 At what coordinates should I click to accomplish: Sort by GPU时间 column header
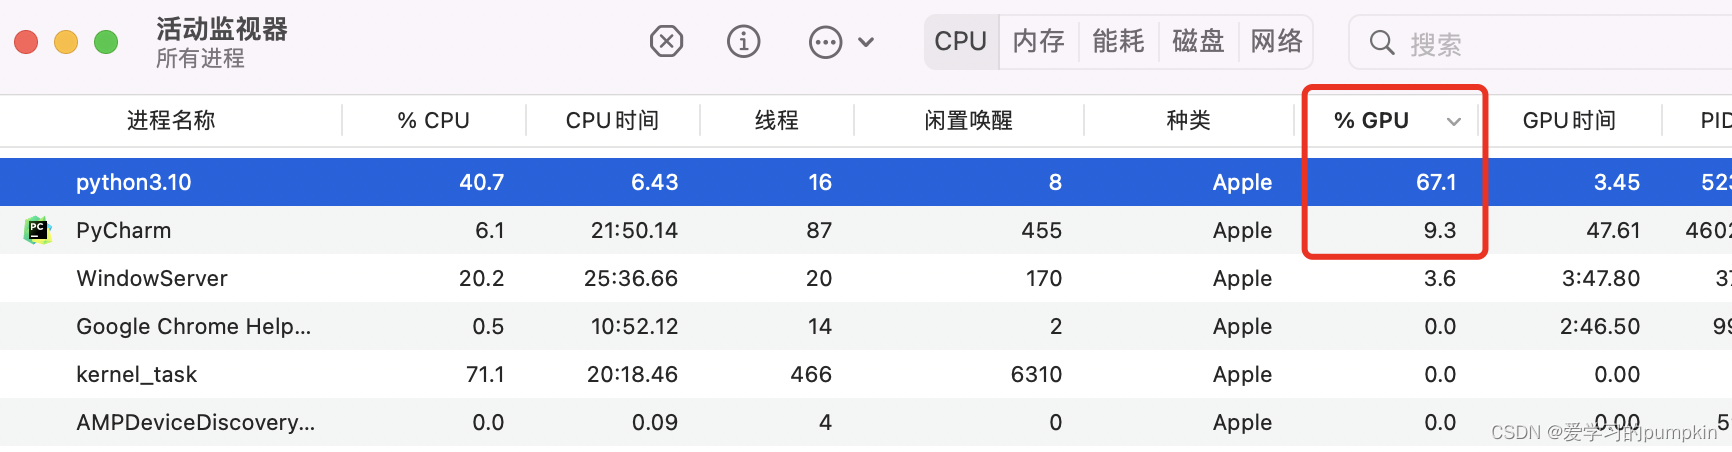[x=1569, y=121]
